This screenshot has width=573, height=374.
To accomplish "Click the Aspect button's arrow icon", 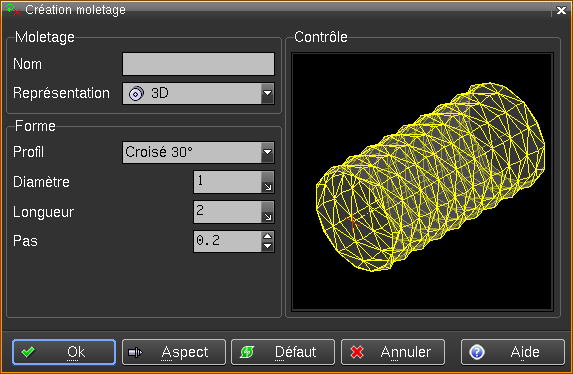I will tap(136, 352).
